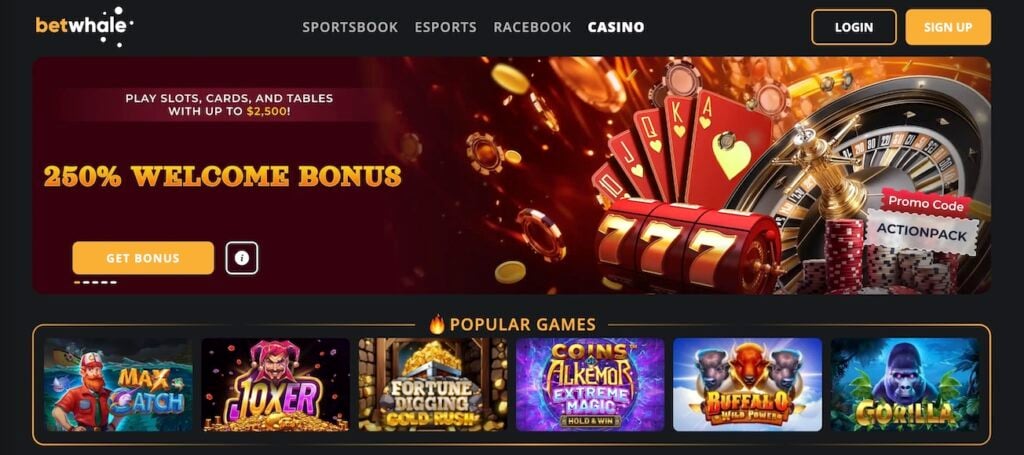Open the Sportsbook section
Viewport: 1024px width, 455px height.
point(350,27)
